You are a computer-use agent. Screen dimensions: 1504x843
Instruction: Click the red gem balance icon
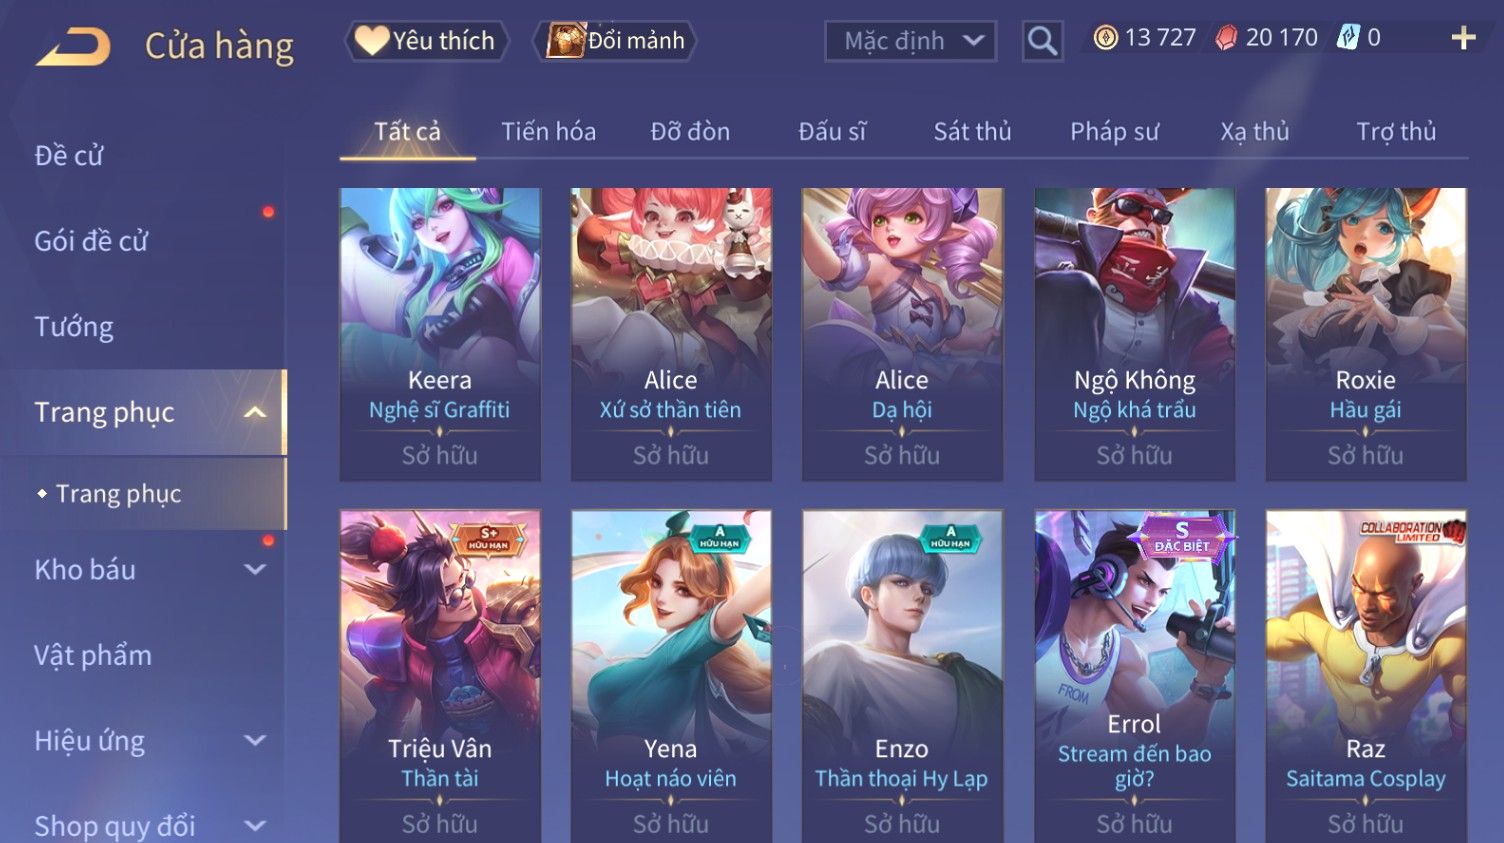coord(1226,38)
